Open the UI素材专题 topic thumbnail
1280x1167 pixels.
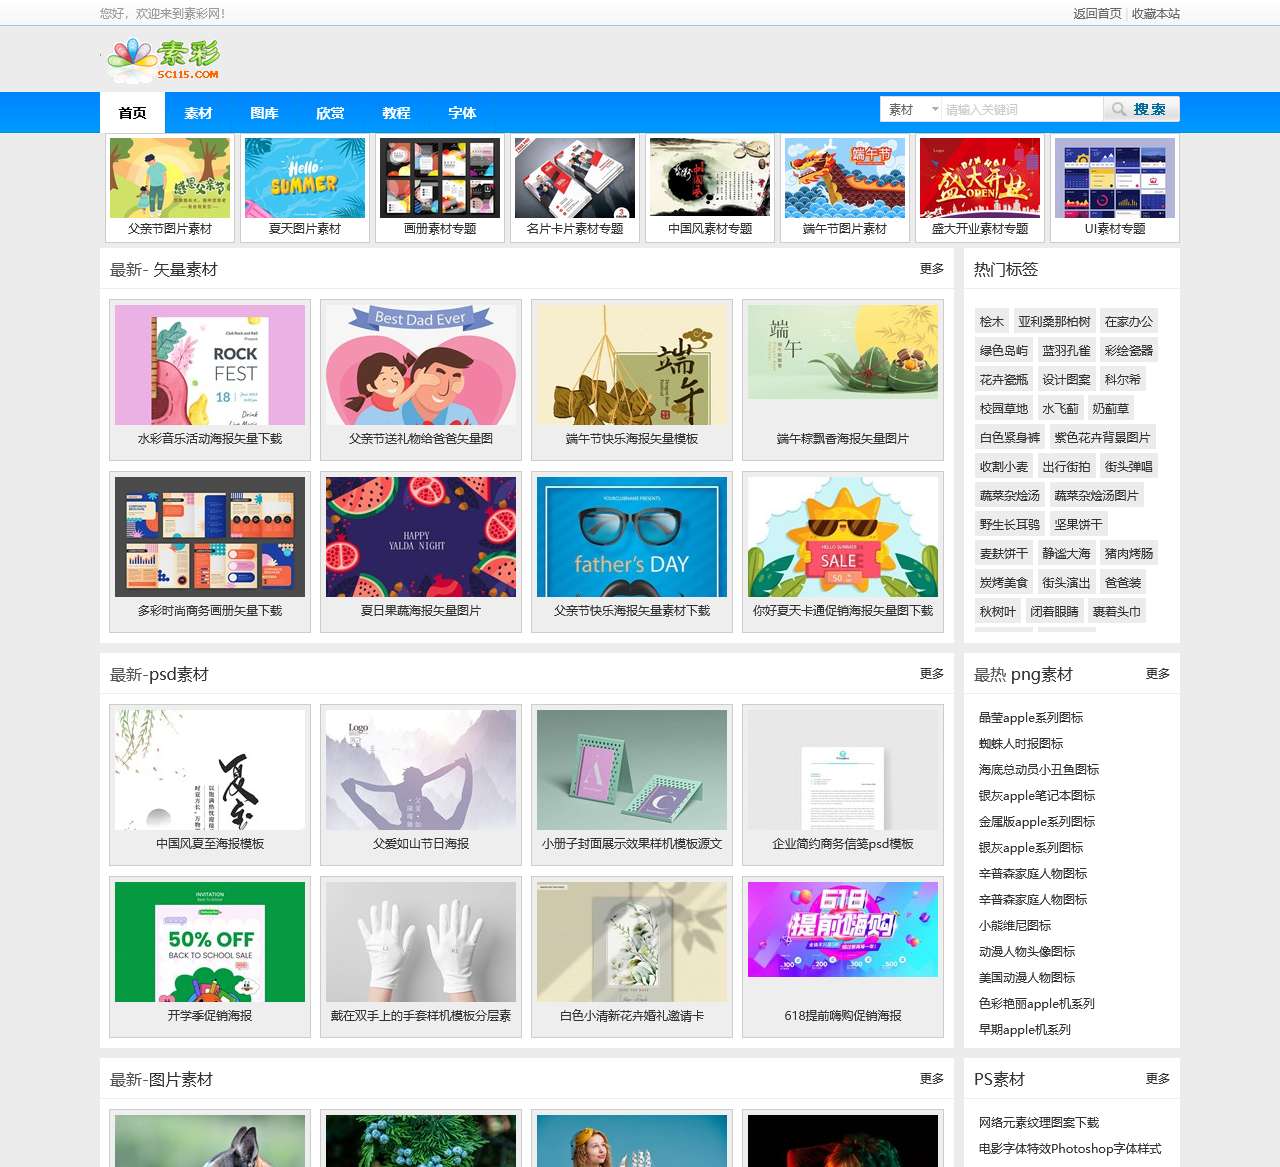1115,178
